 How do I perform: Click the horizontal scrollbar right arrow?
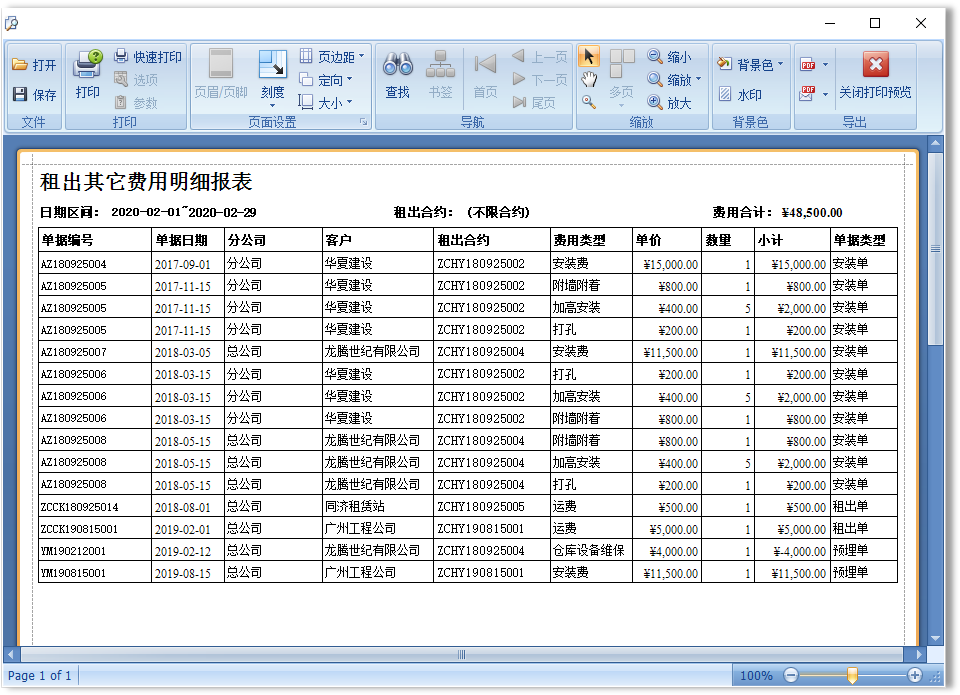tap(920, 655)
